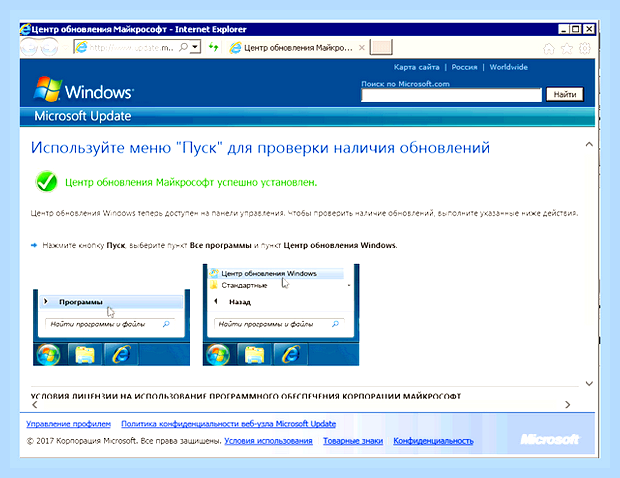Image resolution: width=620 pixels, height=478 pixels.
Task: Open the 'Россия' link
Action: (464, 67)
